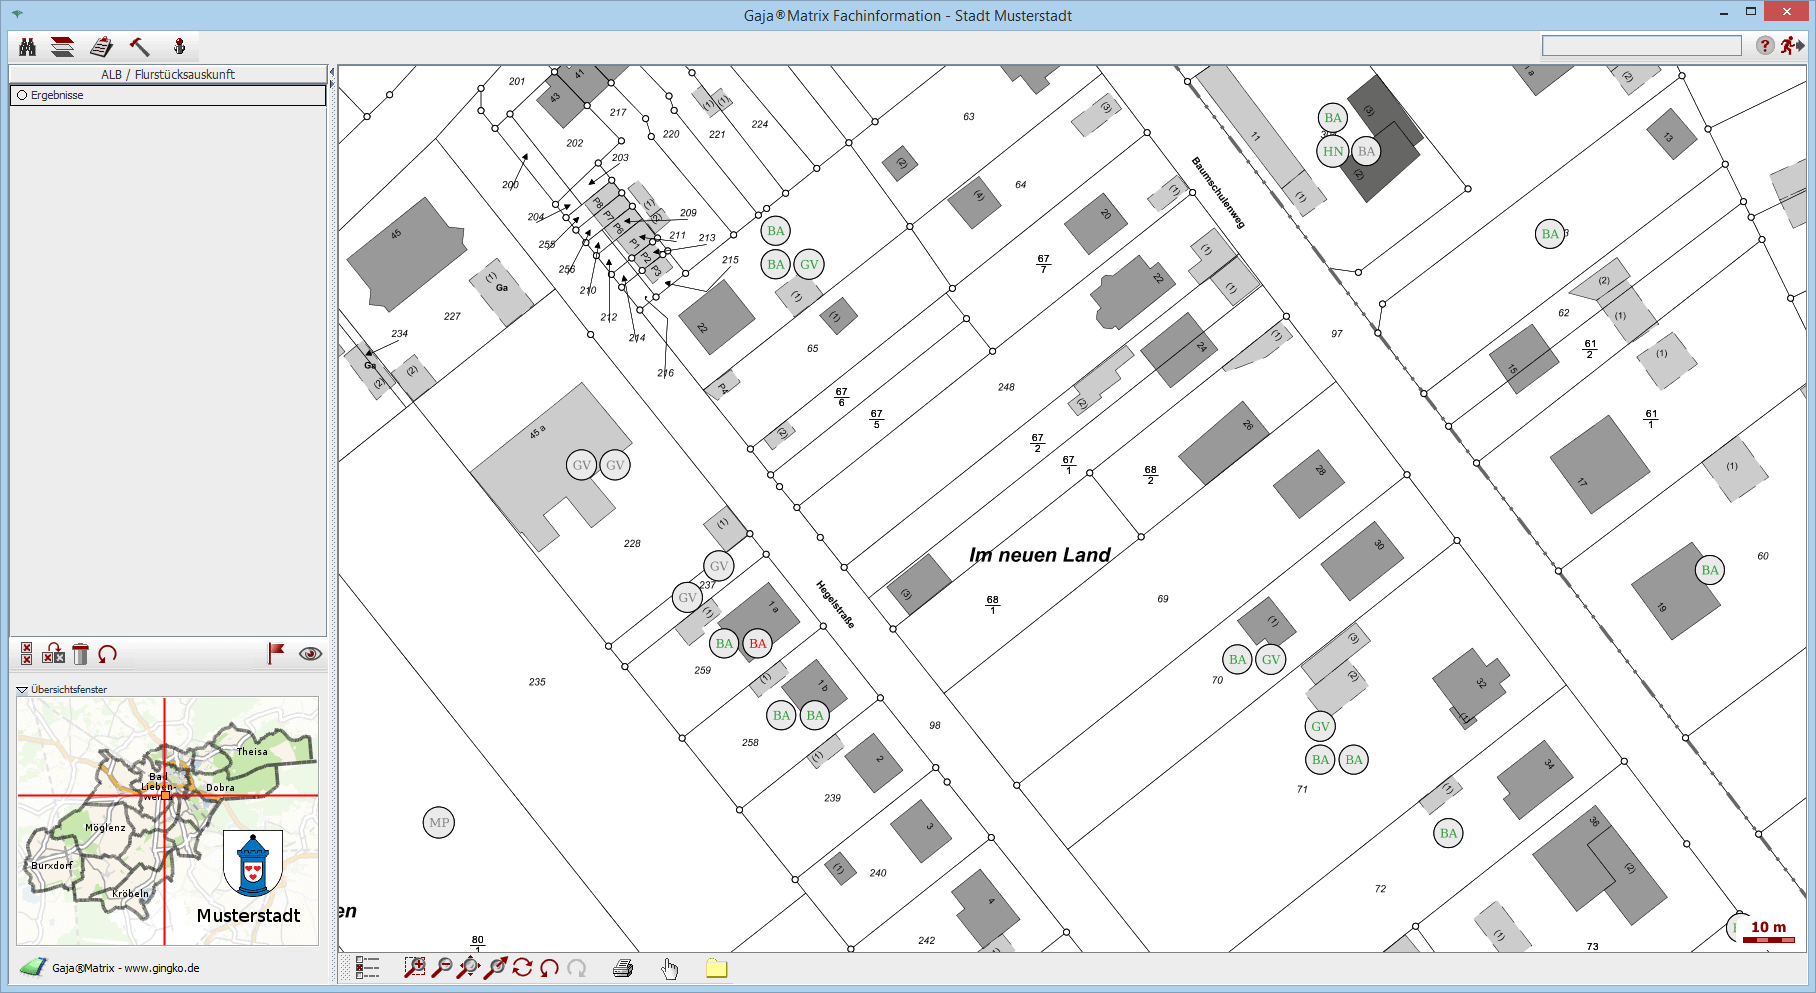Click the search input field at top right
Screen dimensions: 1816x993
(1641, 46)
